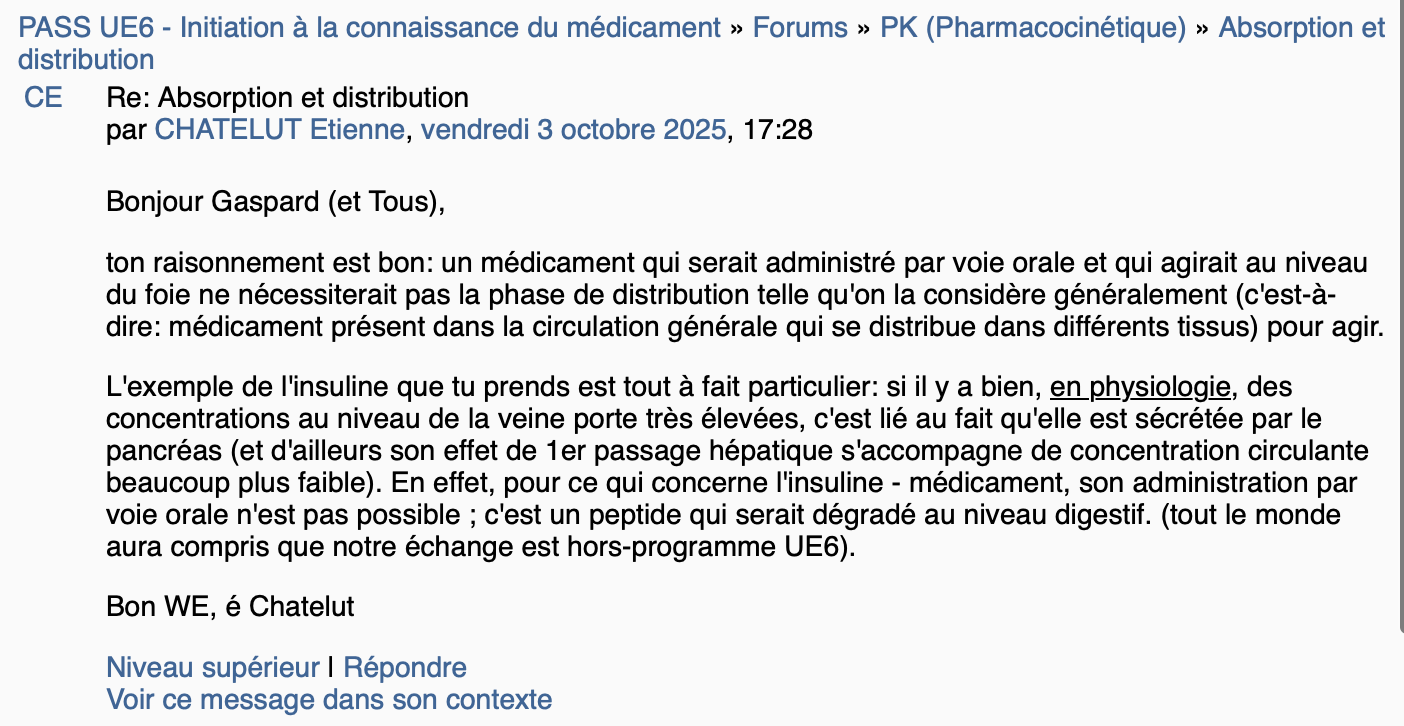Click the greeting line "Bonjour Gaspard (et Tous),"
Viewport: 1404px width, 726px height.
click(x=275, y=202)
